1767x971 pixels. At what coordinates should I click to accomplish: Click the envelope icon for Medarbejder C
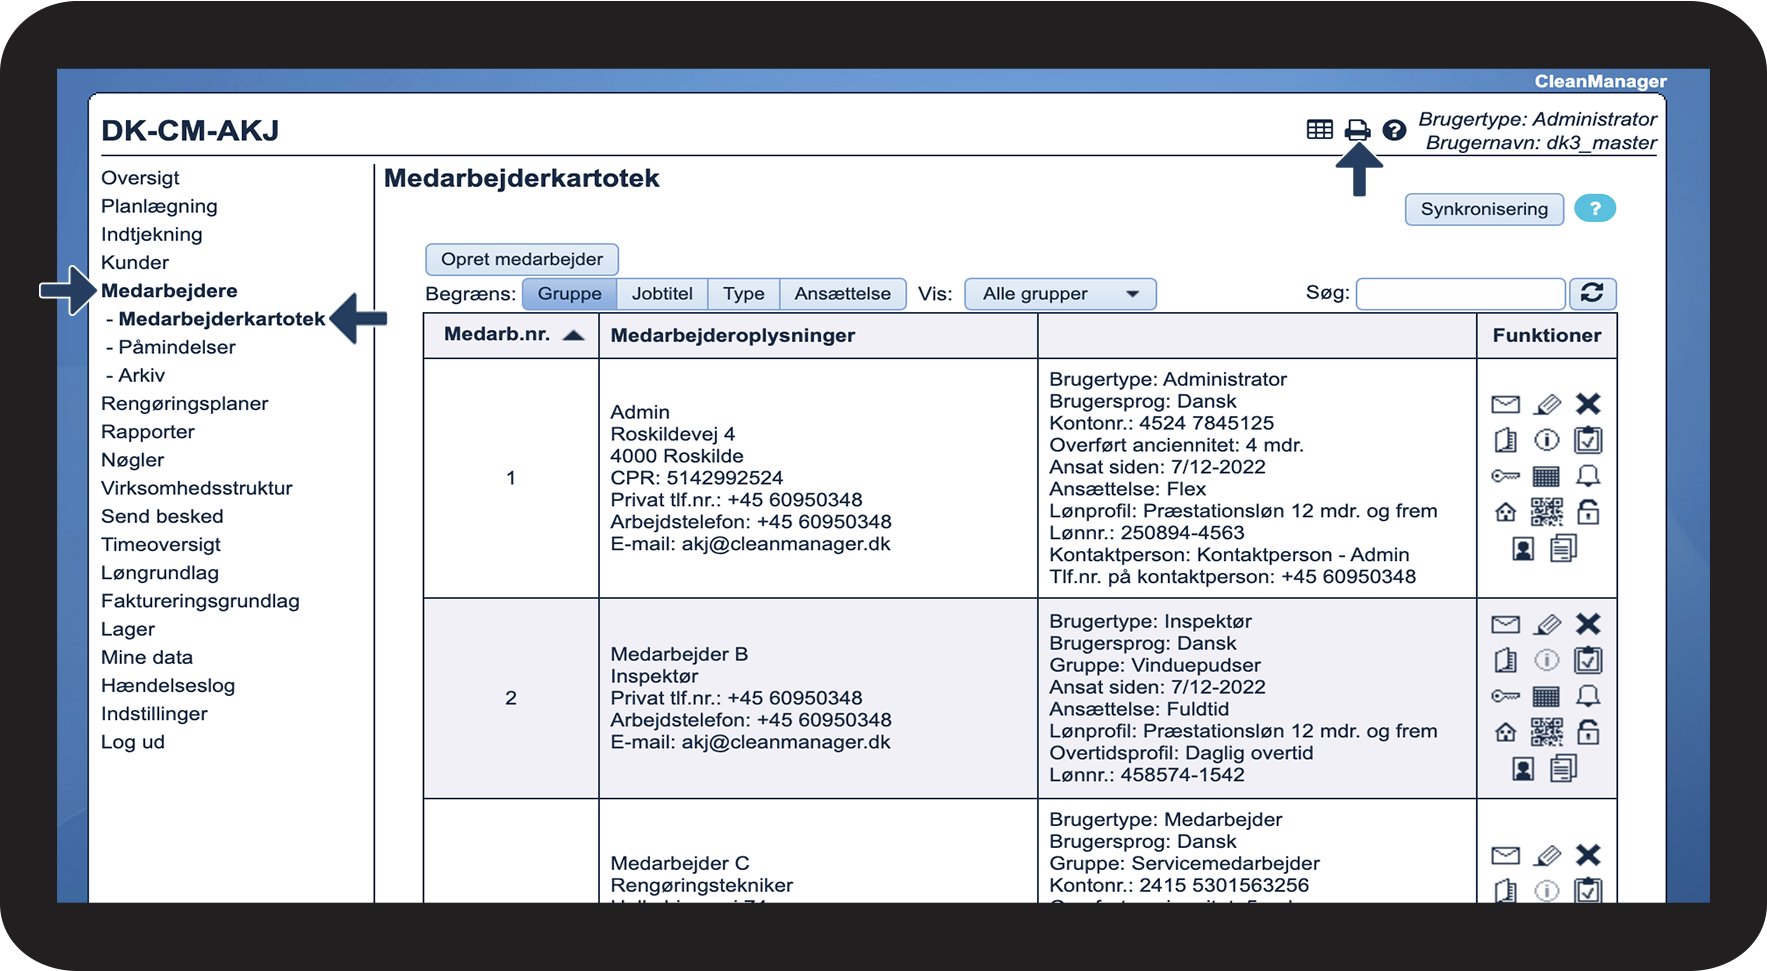tap(1505, 855)
